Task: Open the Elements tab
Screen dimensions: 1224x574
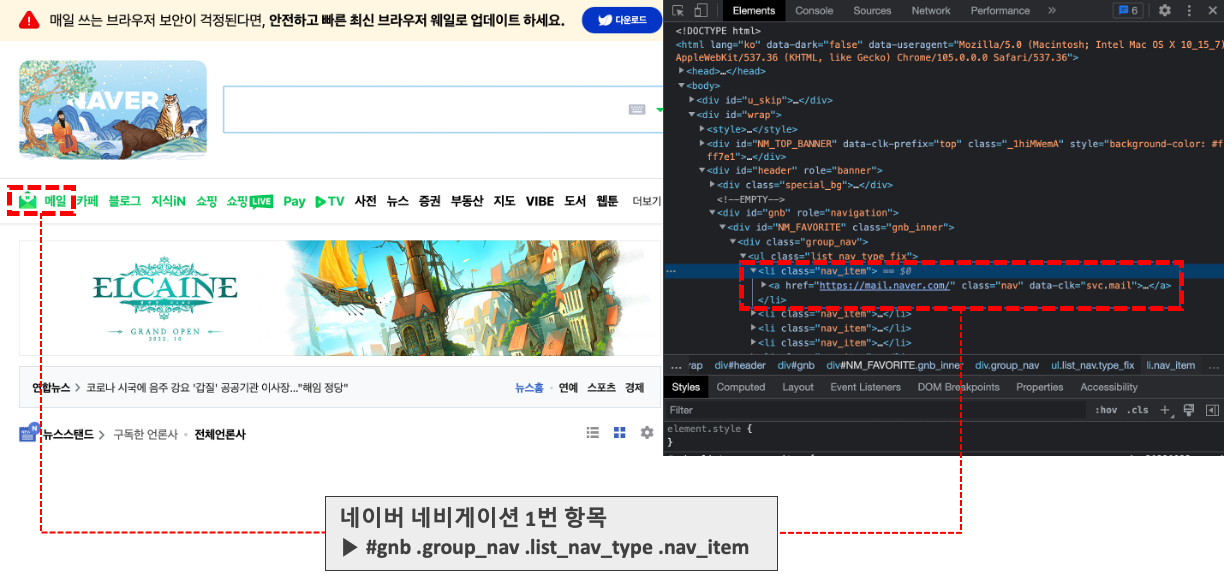Action: coord(753,11)
